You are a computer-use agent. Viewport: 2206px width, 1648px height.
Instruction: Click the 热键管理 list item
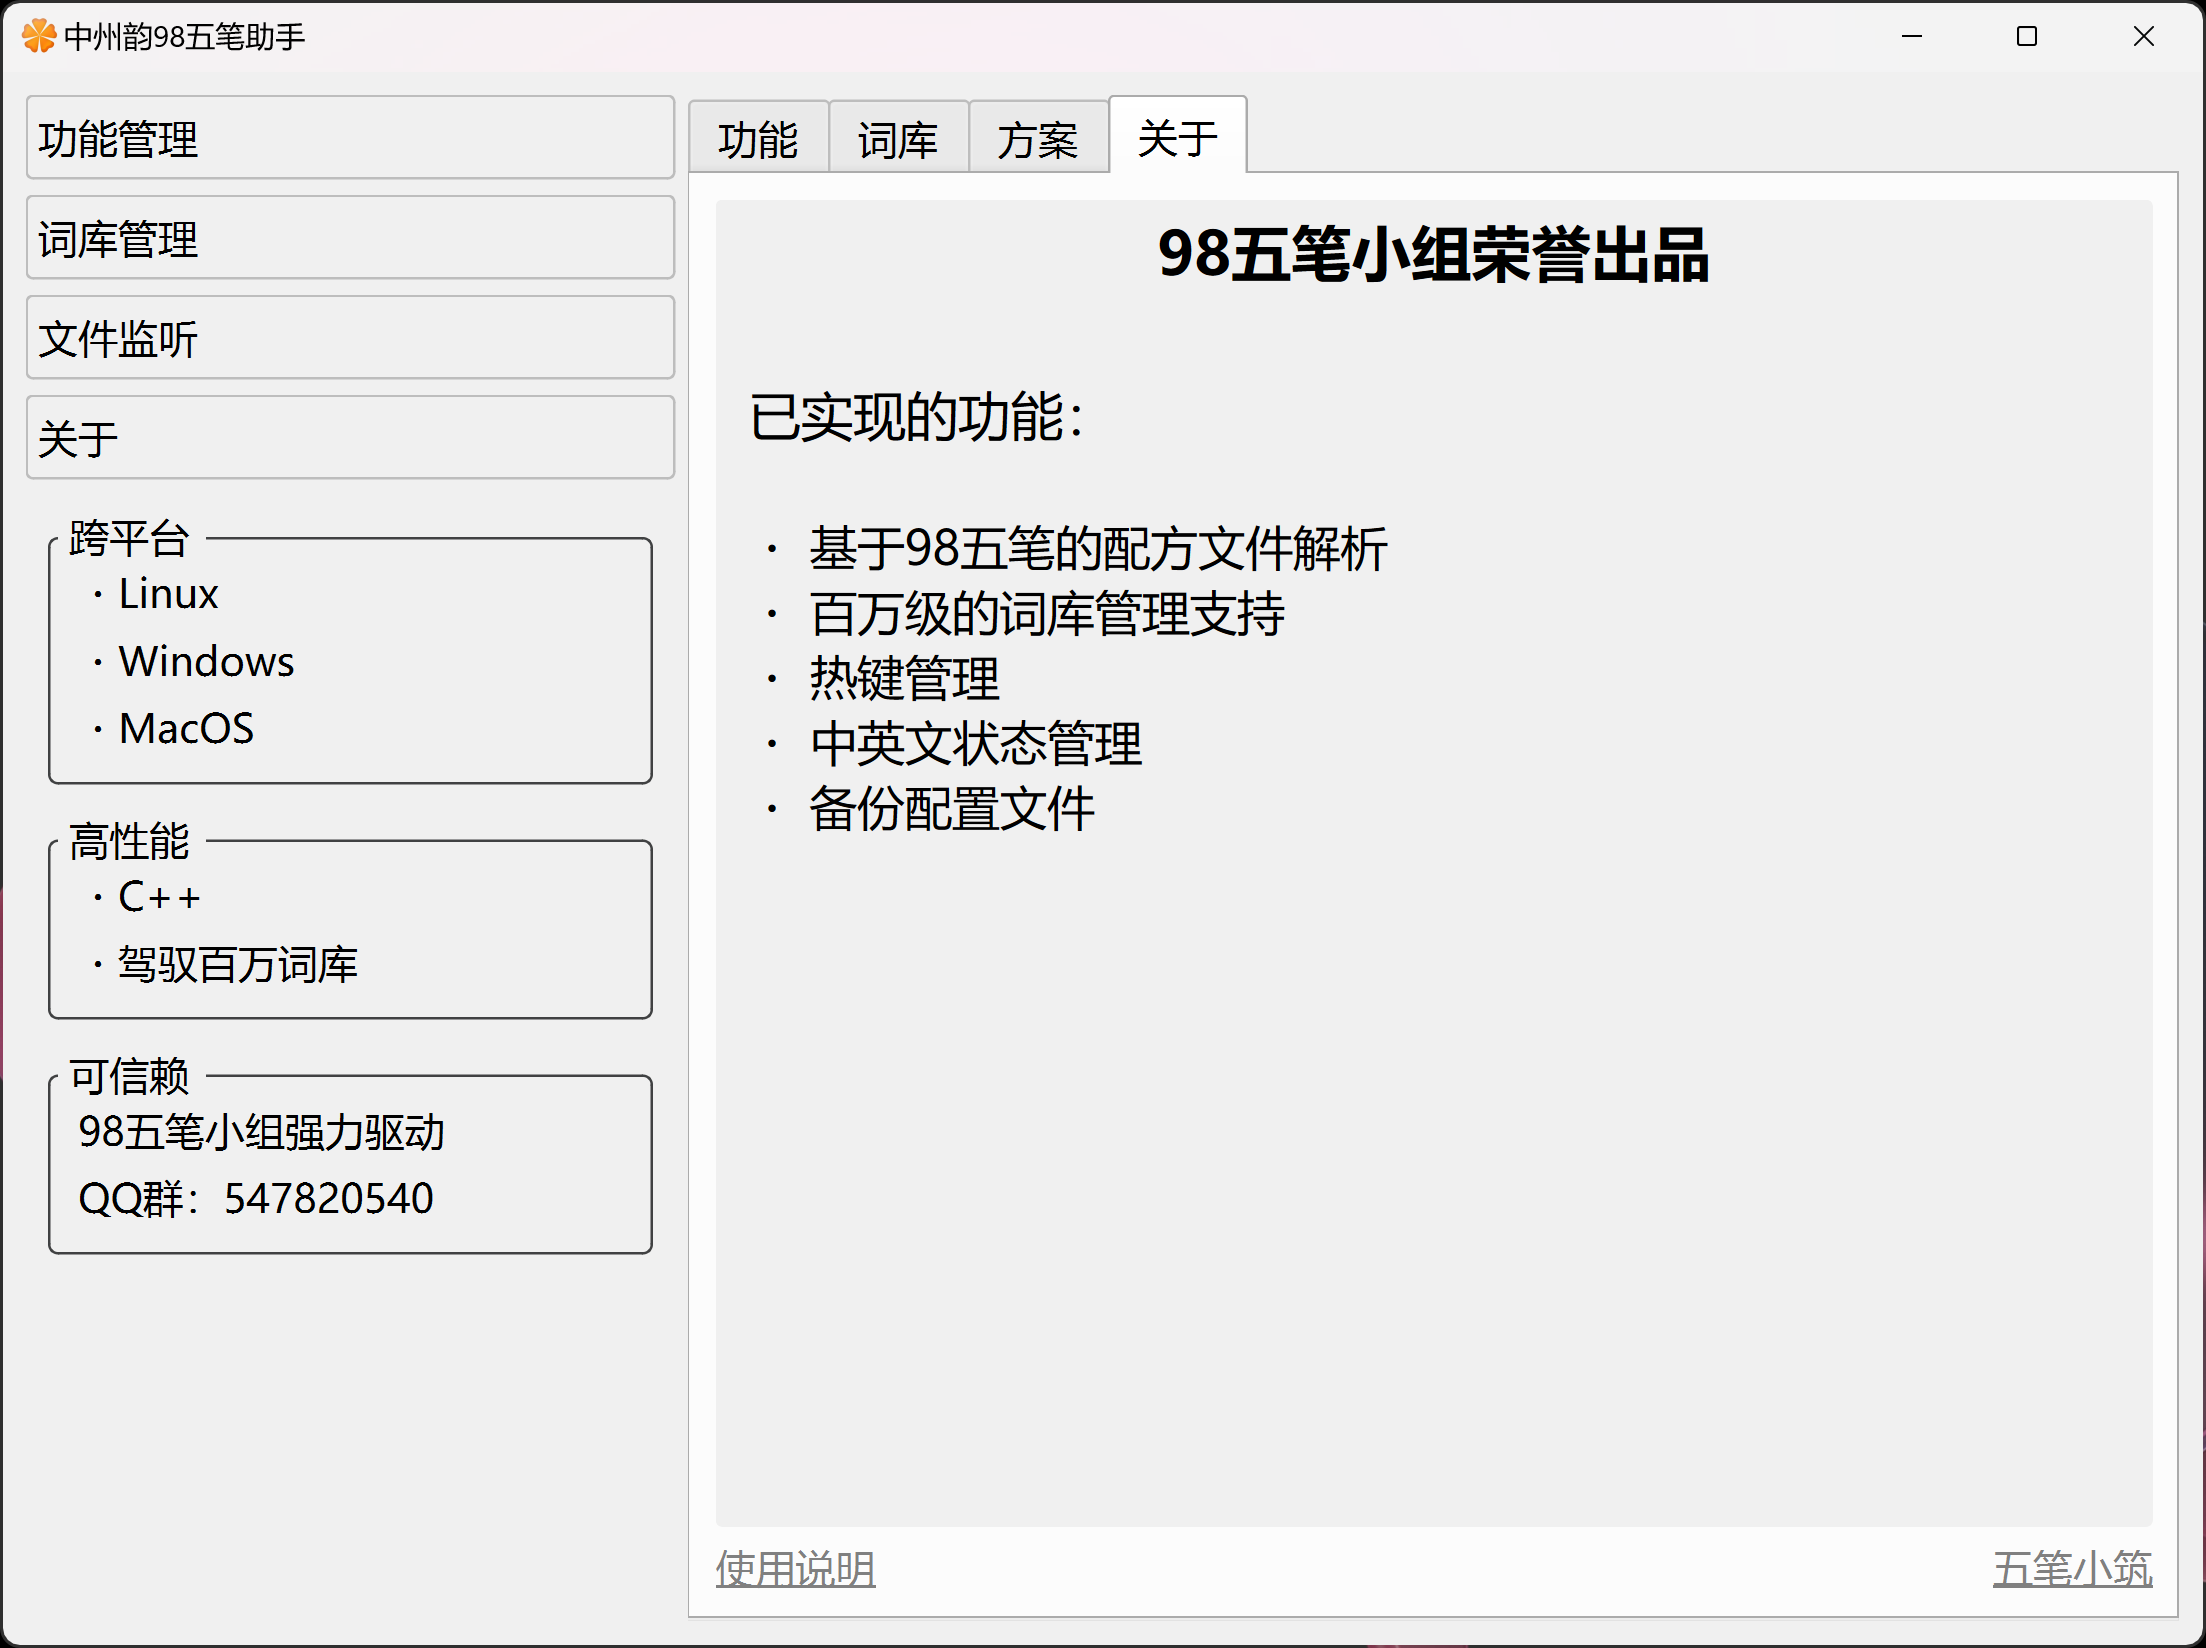(x=904, y=679)
